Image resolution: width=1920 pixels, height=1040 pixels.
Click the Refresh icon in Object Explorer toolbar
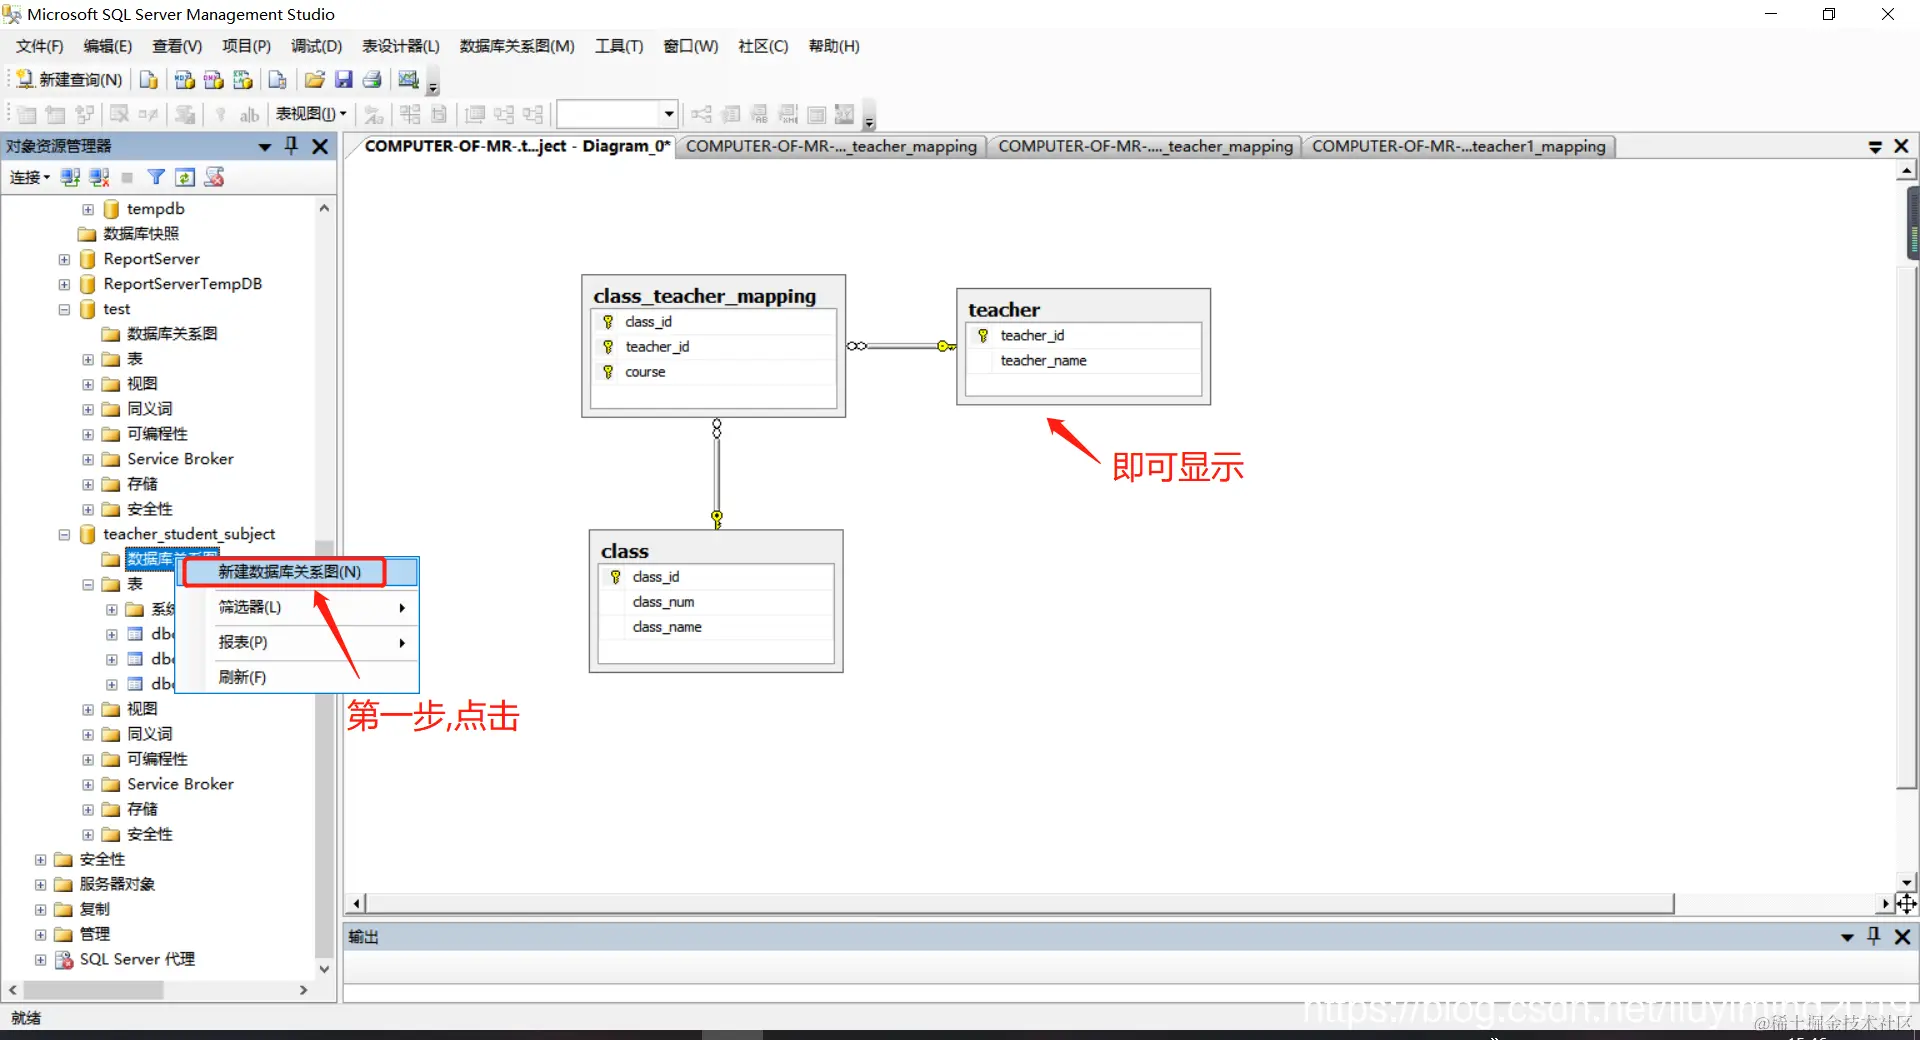[x=185, y=178]
